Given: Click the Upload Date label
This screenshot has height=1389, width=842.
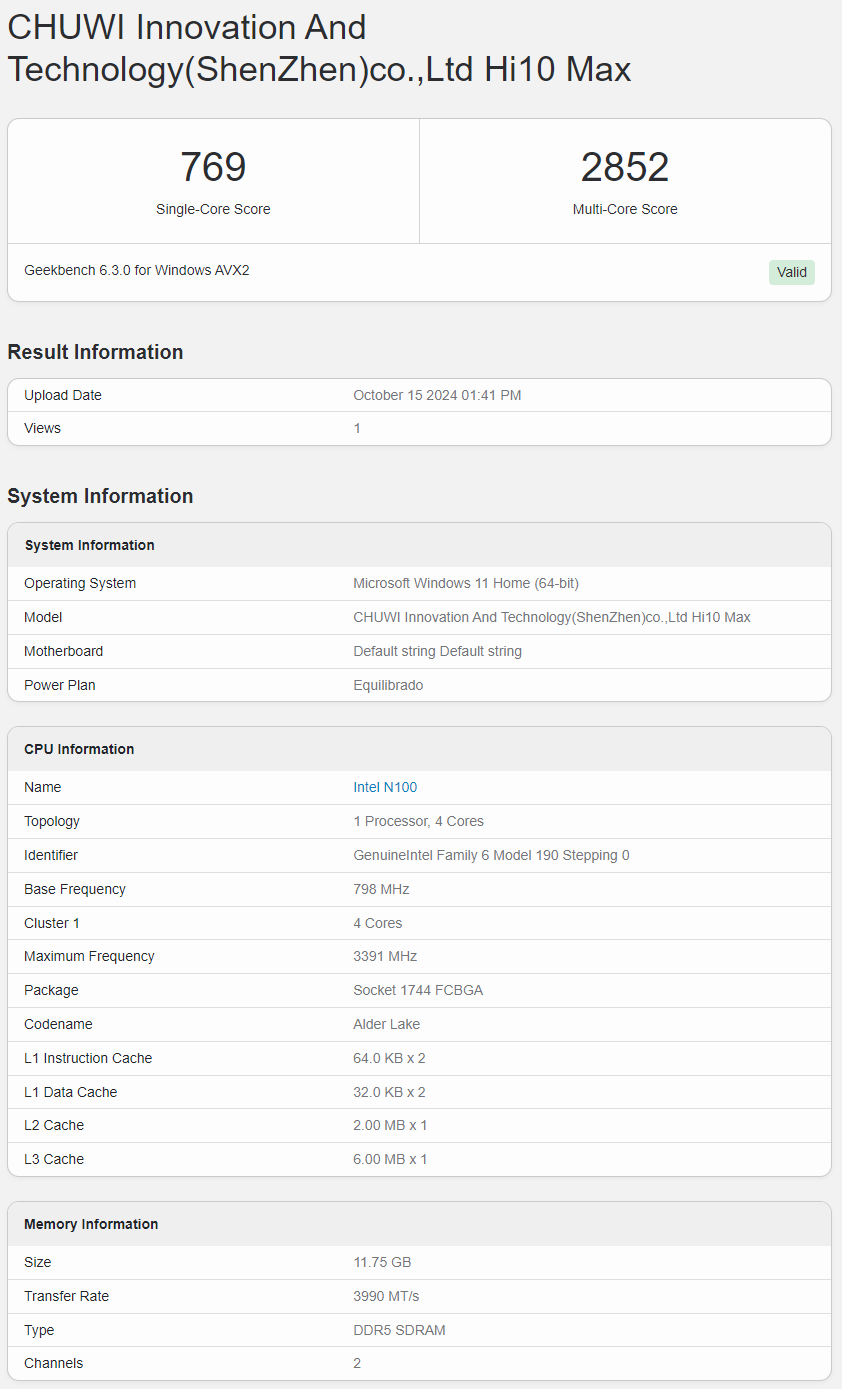Looking at the screenshot, I should point(63,395).
